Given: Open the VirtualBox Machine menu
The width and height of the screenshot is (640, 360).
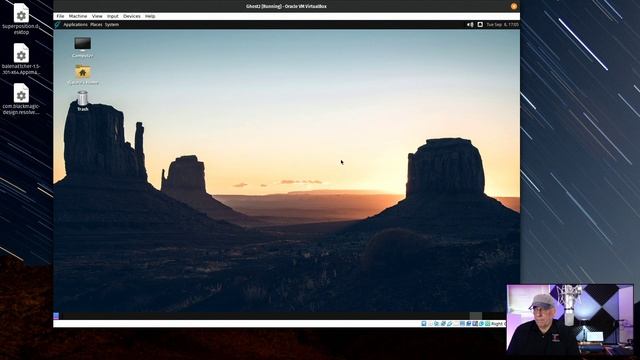Looking at the screenshot, I should (78, 16).
